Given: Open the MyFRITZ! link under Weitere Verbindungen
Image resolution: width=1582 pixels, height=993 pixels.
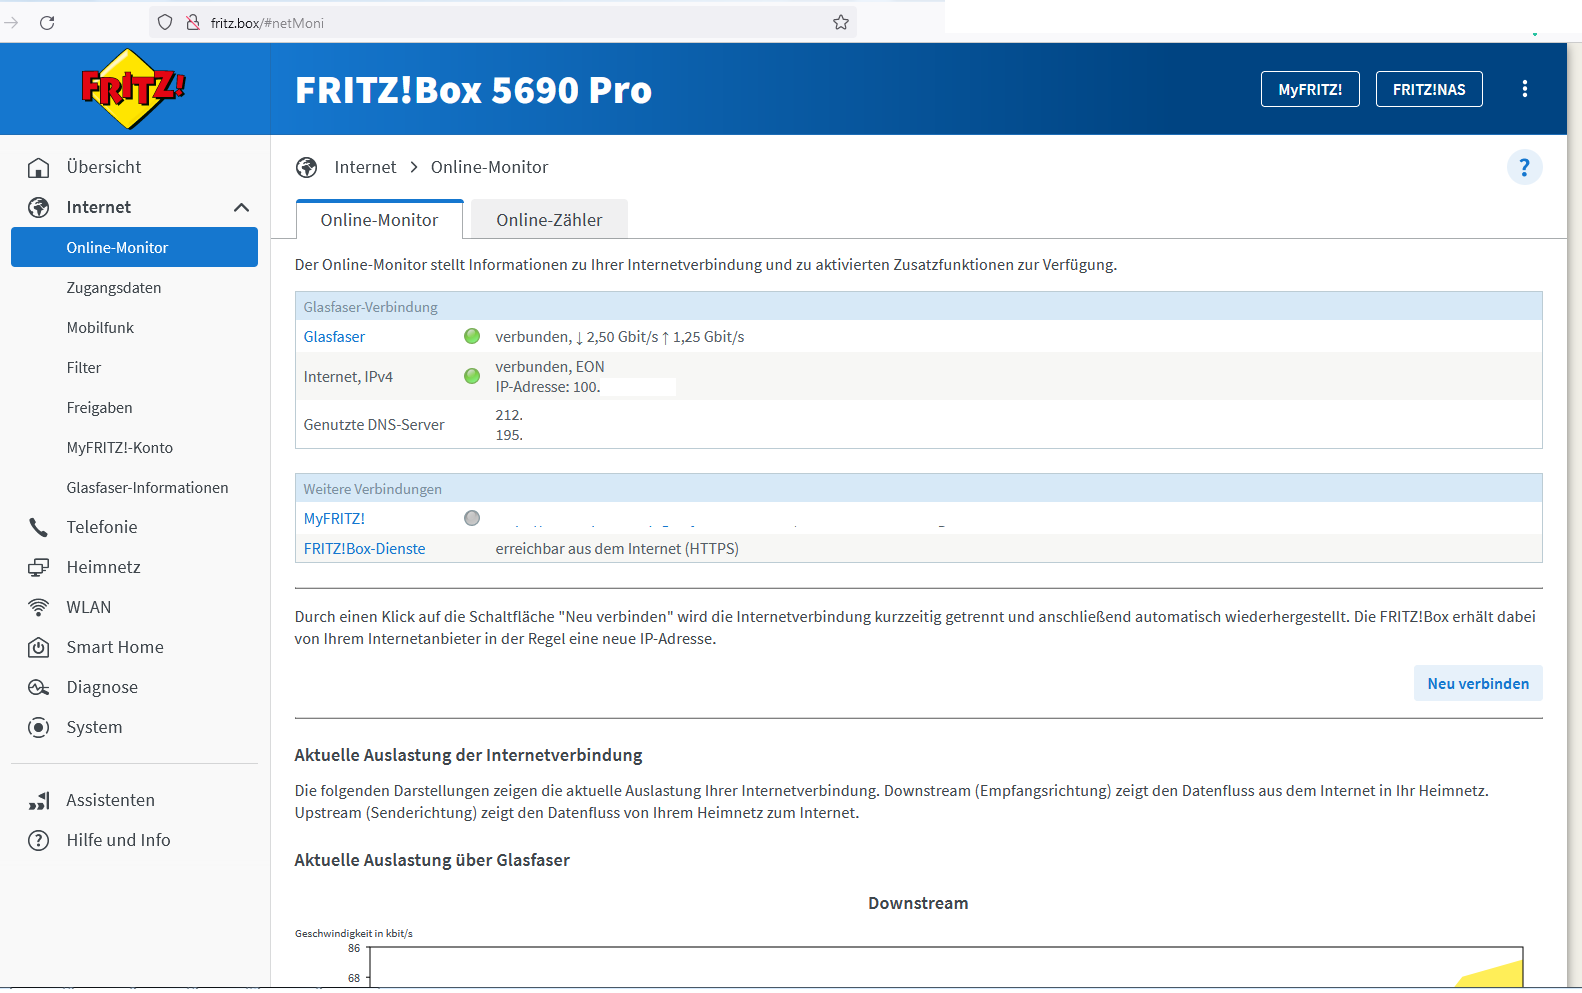Looking at the screenshot, I should click(334, 518).
